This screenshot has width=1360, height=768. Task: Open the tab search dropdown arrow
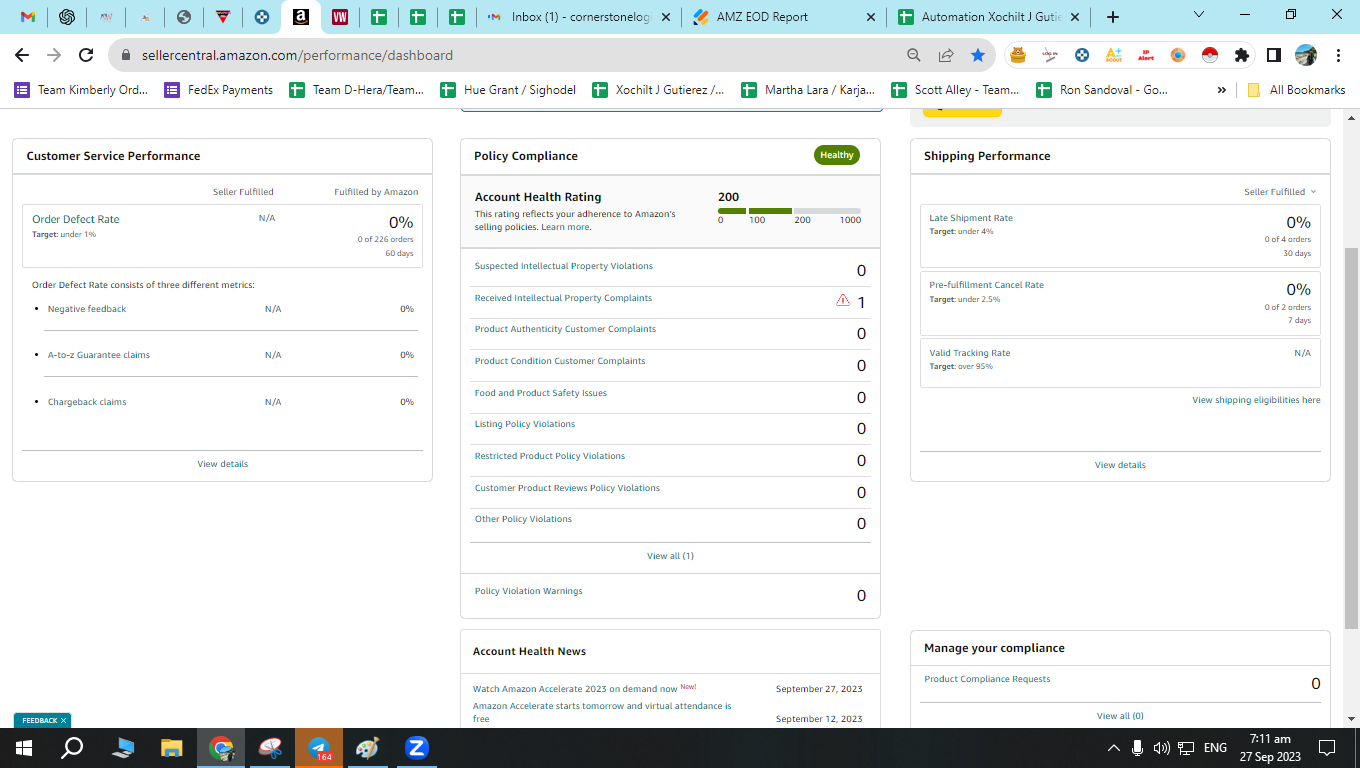tap(1199, 14)
